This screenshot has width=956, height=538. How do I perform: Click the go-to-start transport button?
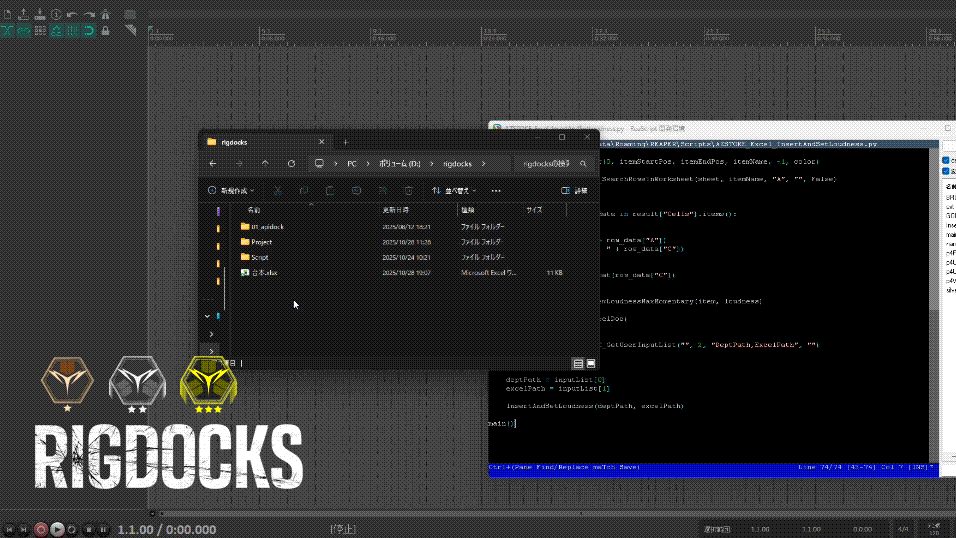(x=9, y=529)
